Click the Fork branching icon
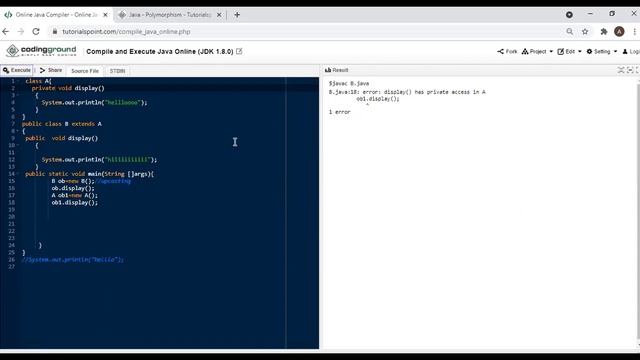The width and height of the screenshot is (640, 360). click(x=500, y=51)
